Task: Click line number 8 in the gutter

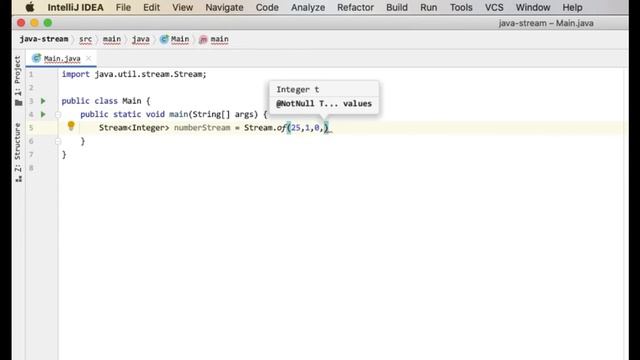Action: point(31,168)
